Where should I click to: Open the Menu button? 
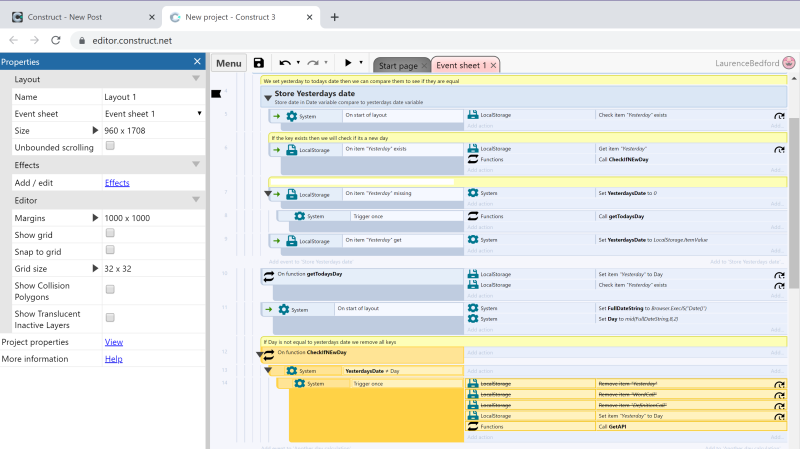(229, 63)
